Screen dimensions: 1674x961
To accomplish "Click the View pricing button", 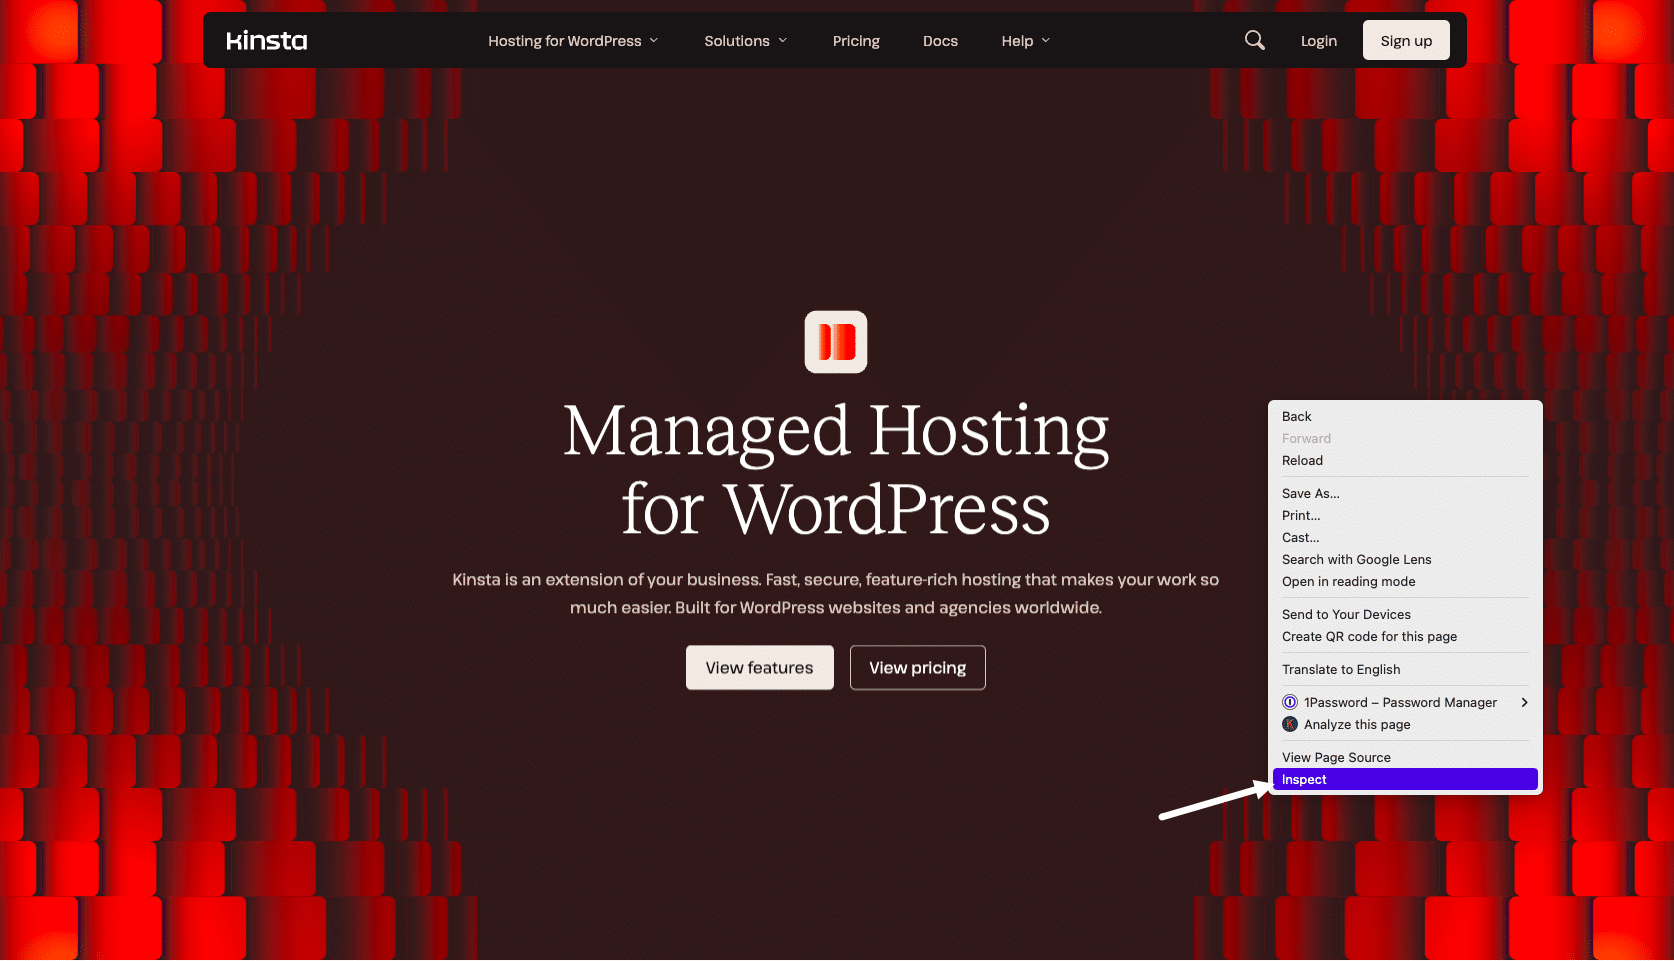I will [x=918, y=667].
